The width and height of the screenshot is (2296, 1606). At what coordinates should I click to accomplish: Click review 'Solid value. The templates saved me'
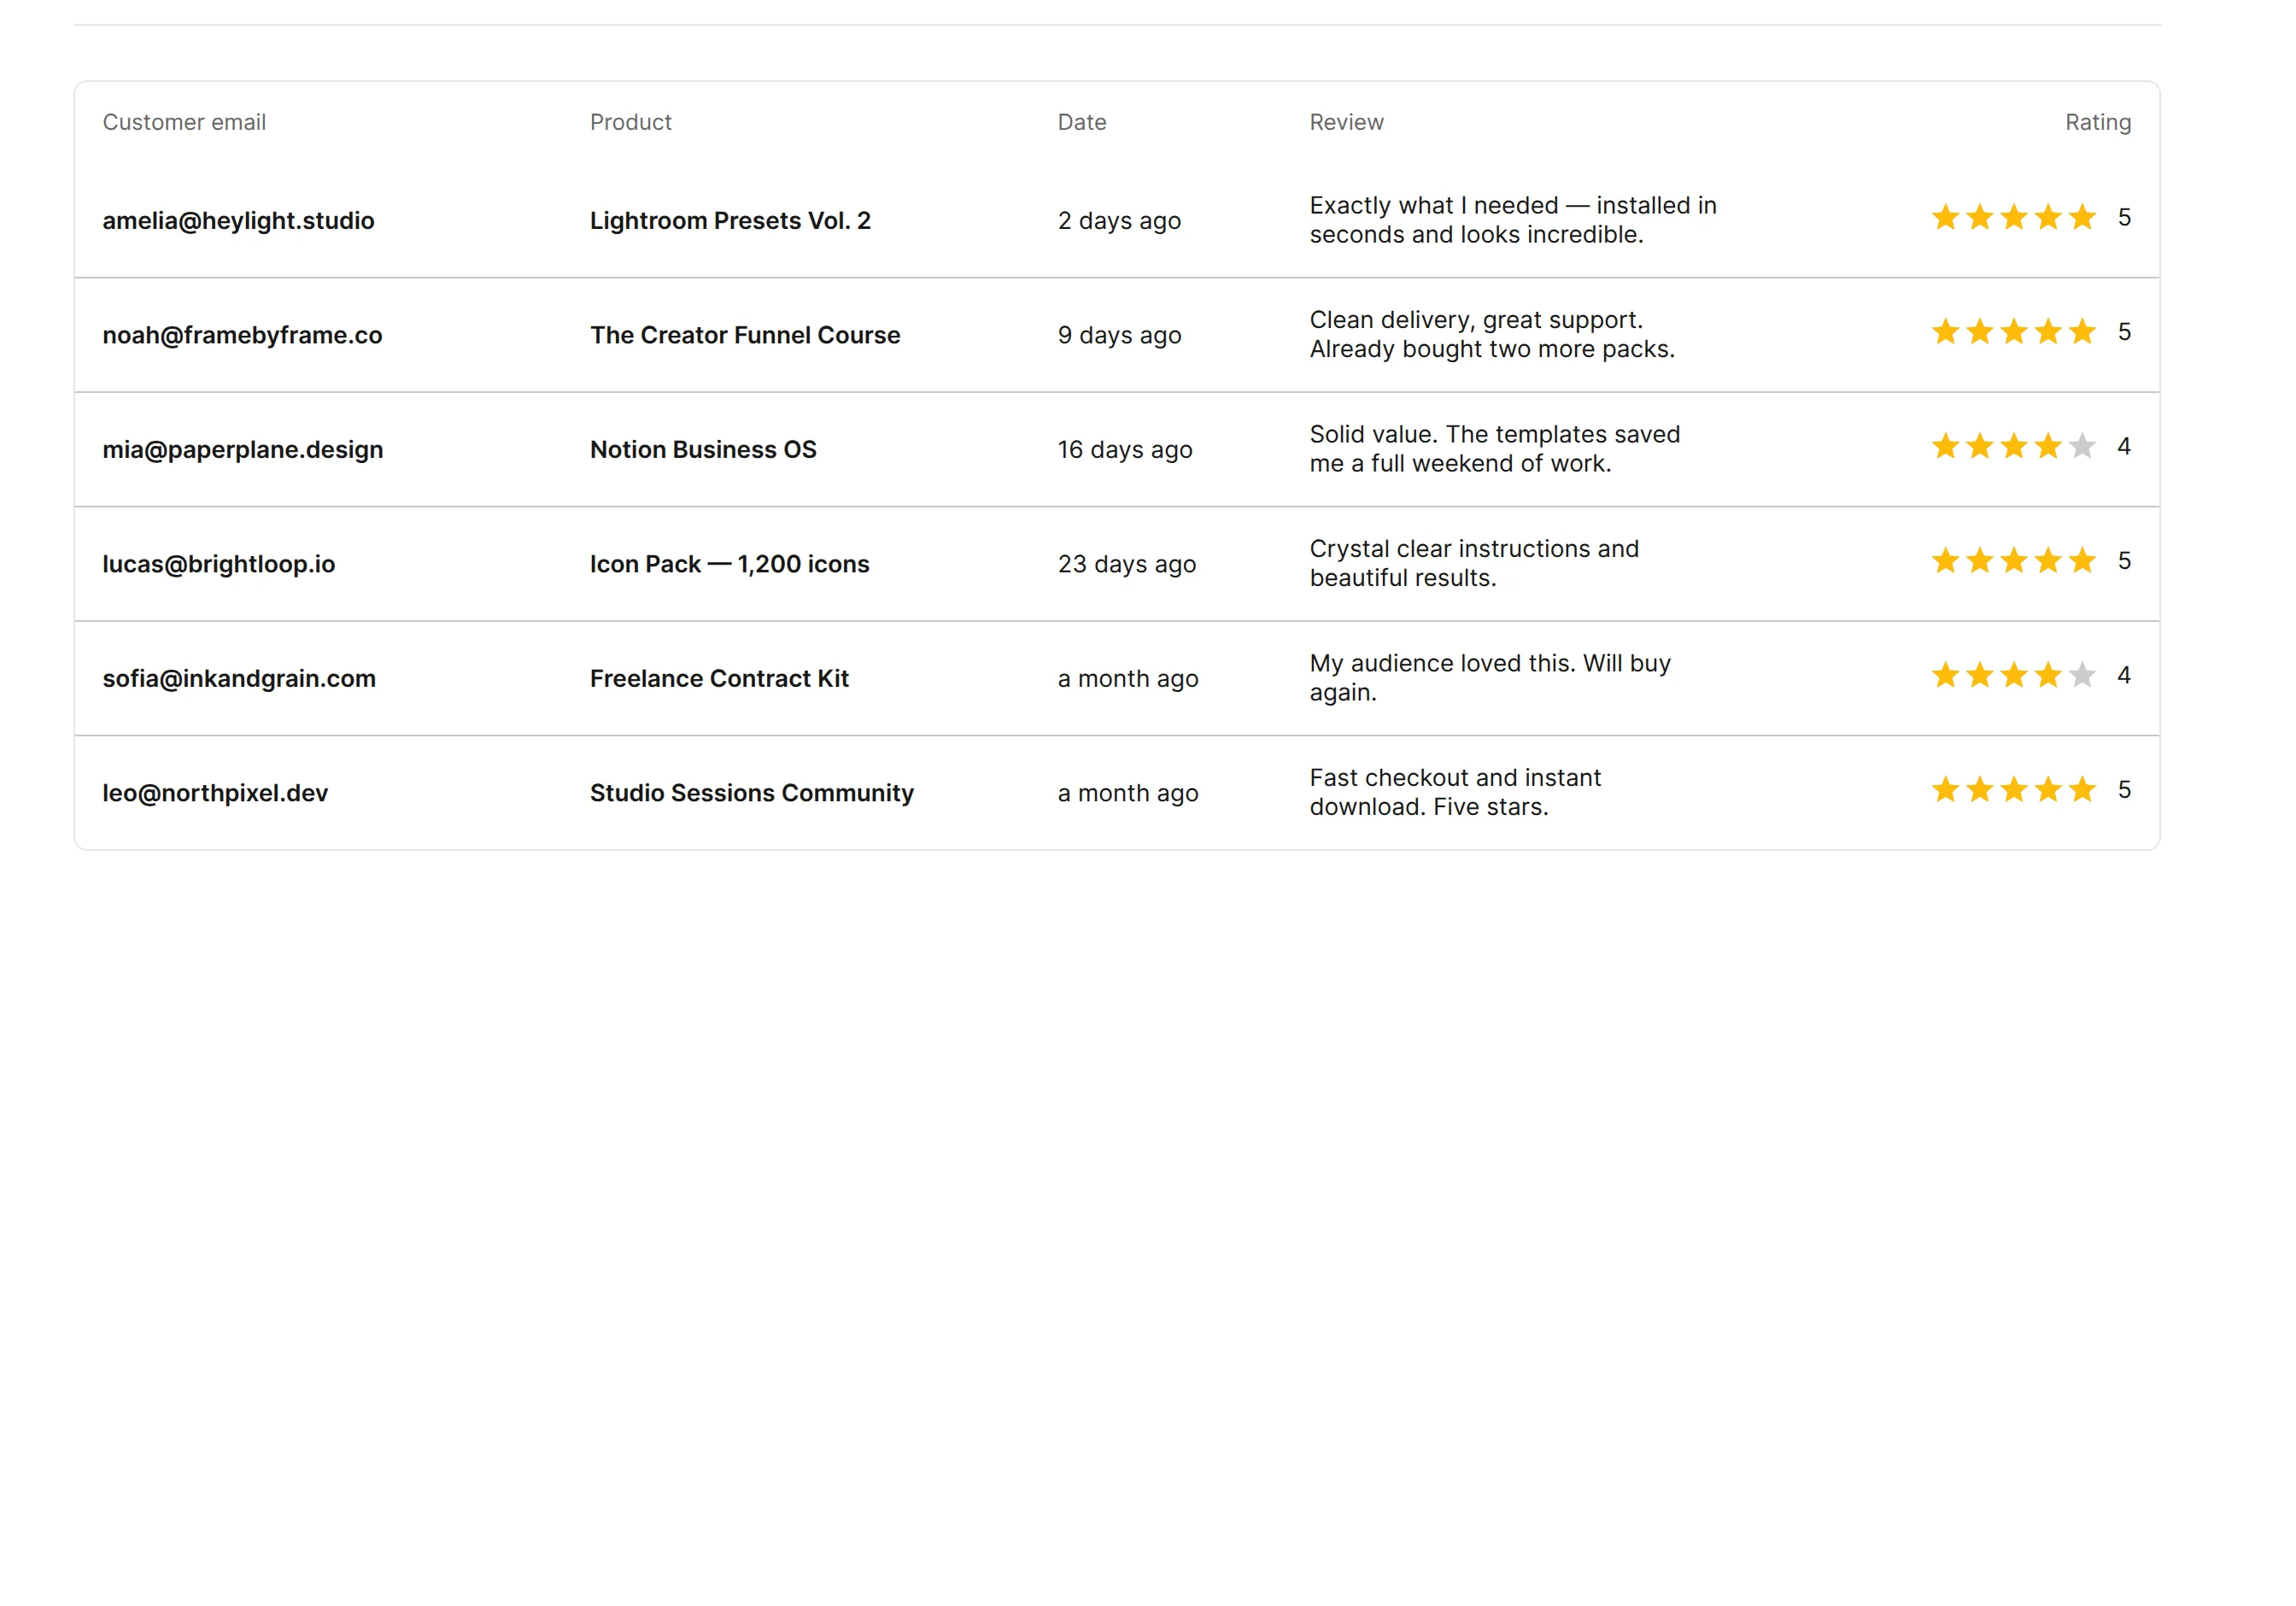pos(1495,449)
